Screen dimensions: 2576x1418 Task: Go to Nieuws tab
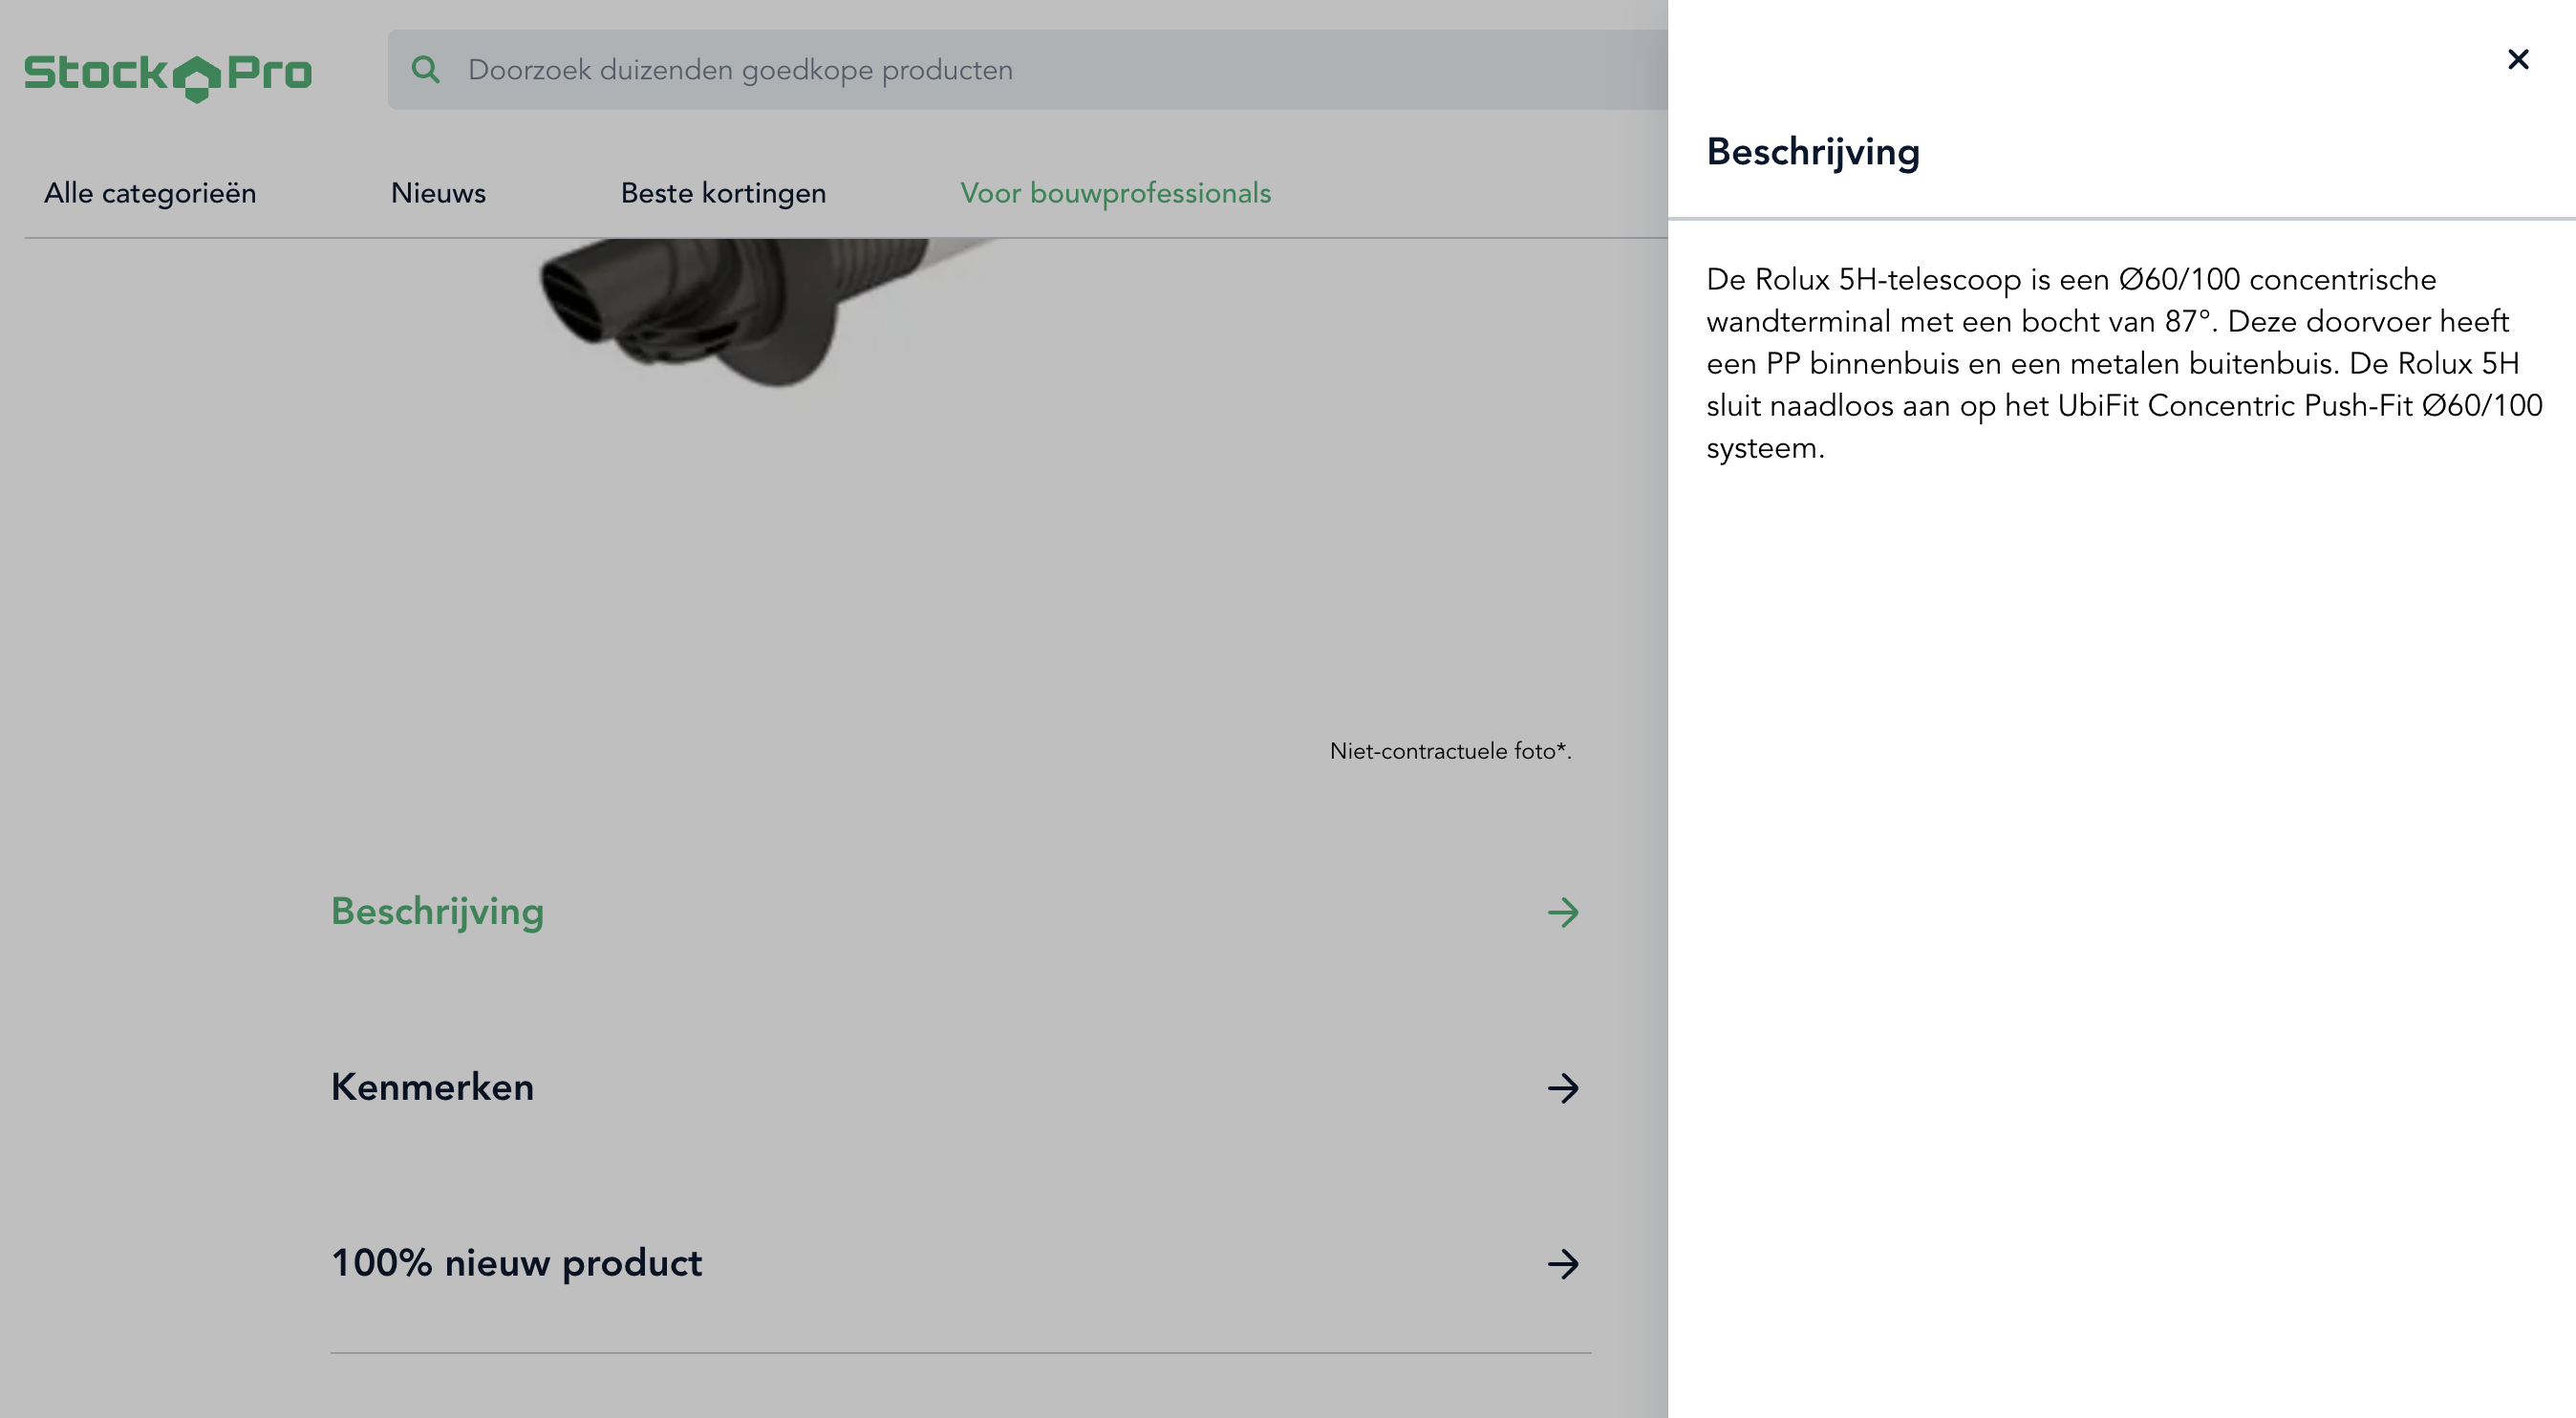tap(438, 193)
